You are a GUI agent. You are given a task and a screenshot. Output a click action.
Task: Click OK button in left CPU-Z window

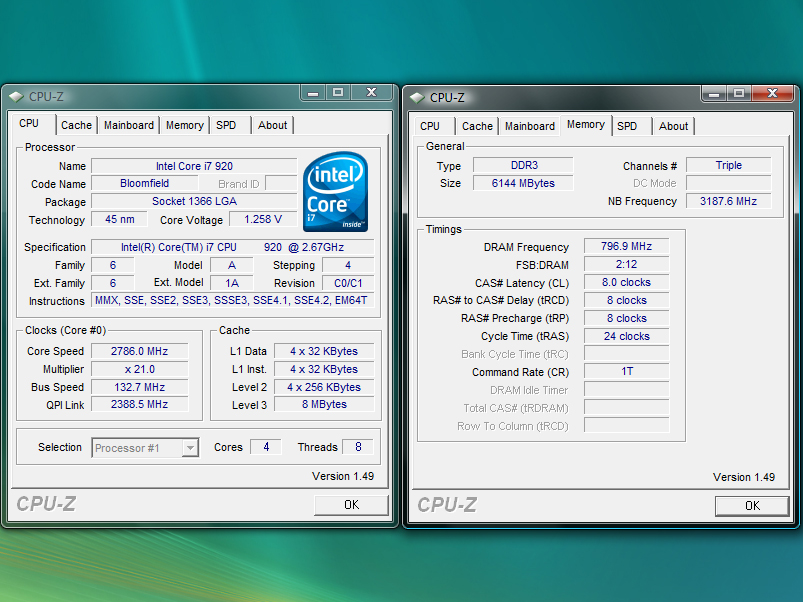(x=351, y=505)
